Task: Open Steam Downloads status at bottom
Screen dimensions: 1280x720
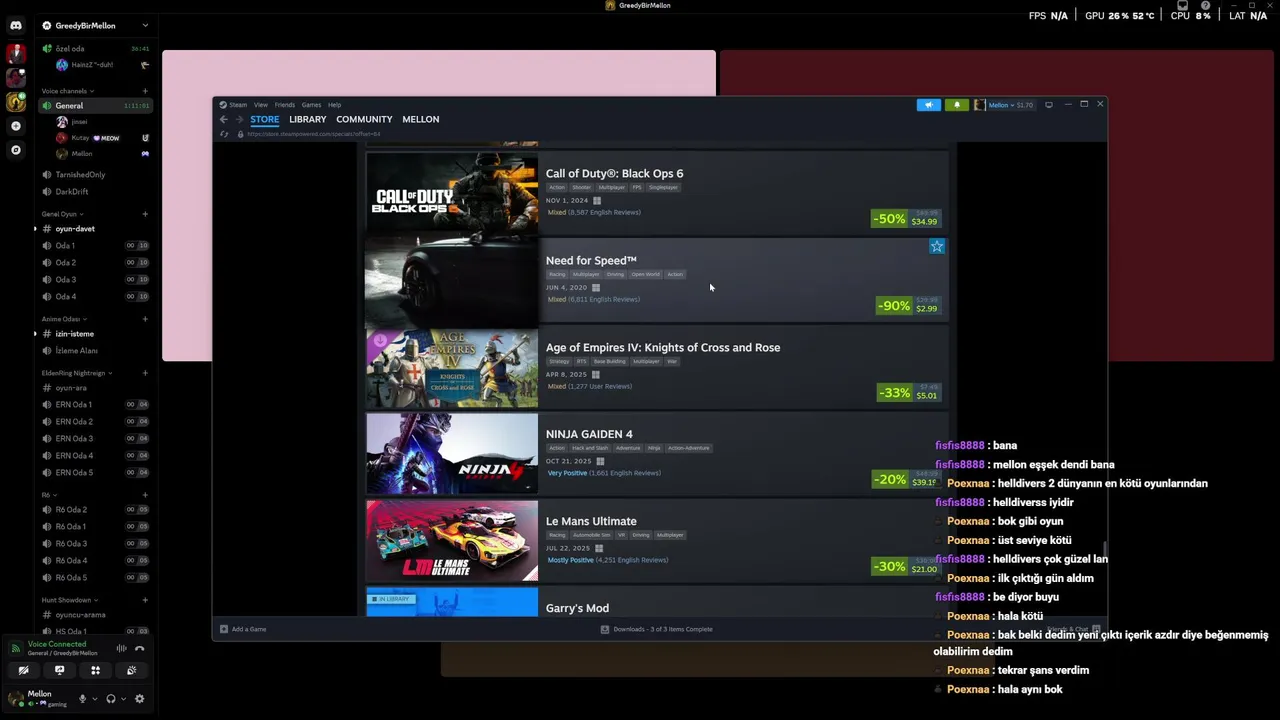Action: tap(657, 629)
